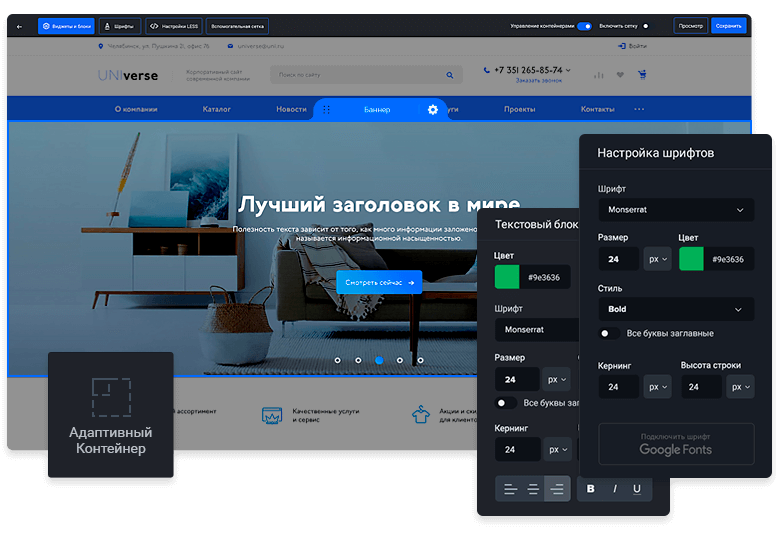
Task: Select the active third banner slide dot
Action: (379, 360)
